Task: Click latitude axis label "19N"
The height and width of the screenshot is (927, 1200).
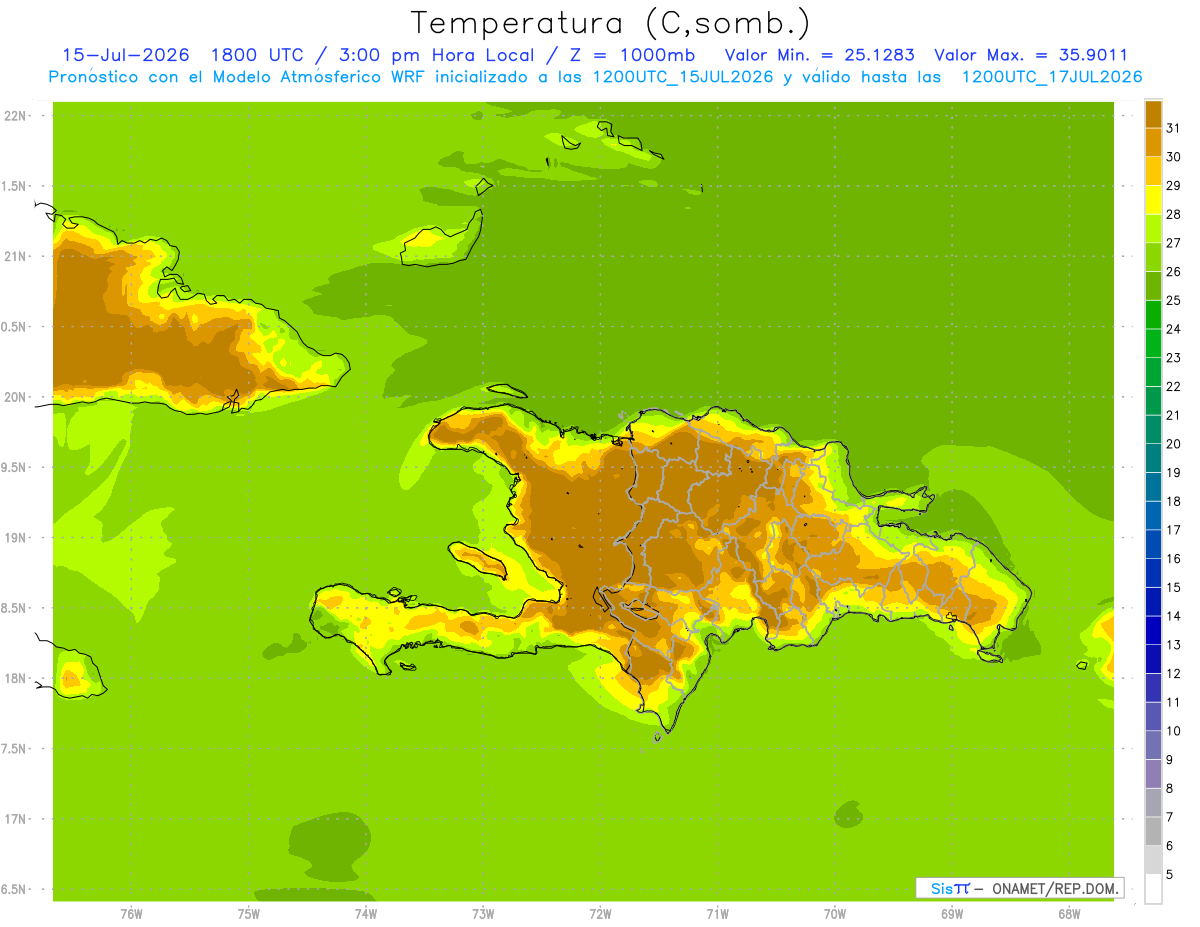Action: [x=14, y=538]
